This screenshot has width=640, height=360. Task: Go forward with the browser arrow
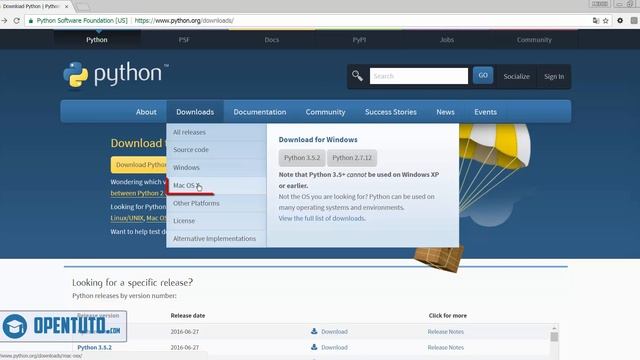[4, 20]
